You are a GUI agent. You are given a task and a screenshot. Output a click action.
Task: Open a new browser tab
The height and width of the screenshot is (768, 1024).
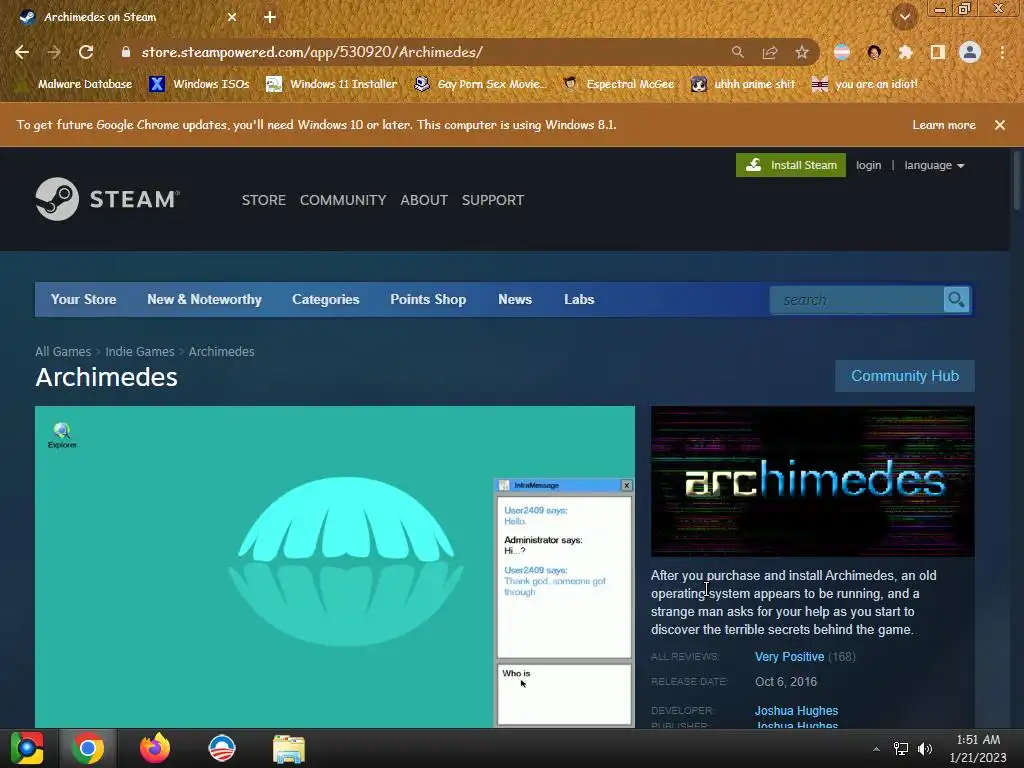[270, 17]
